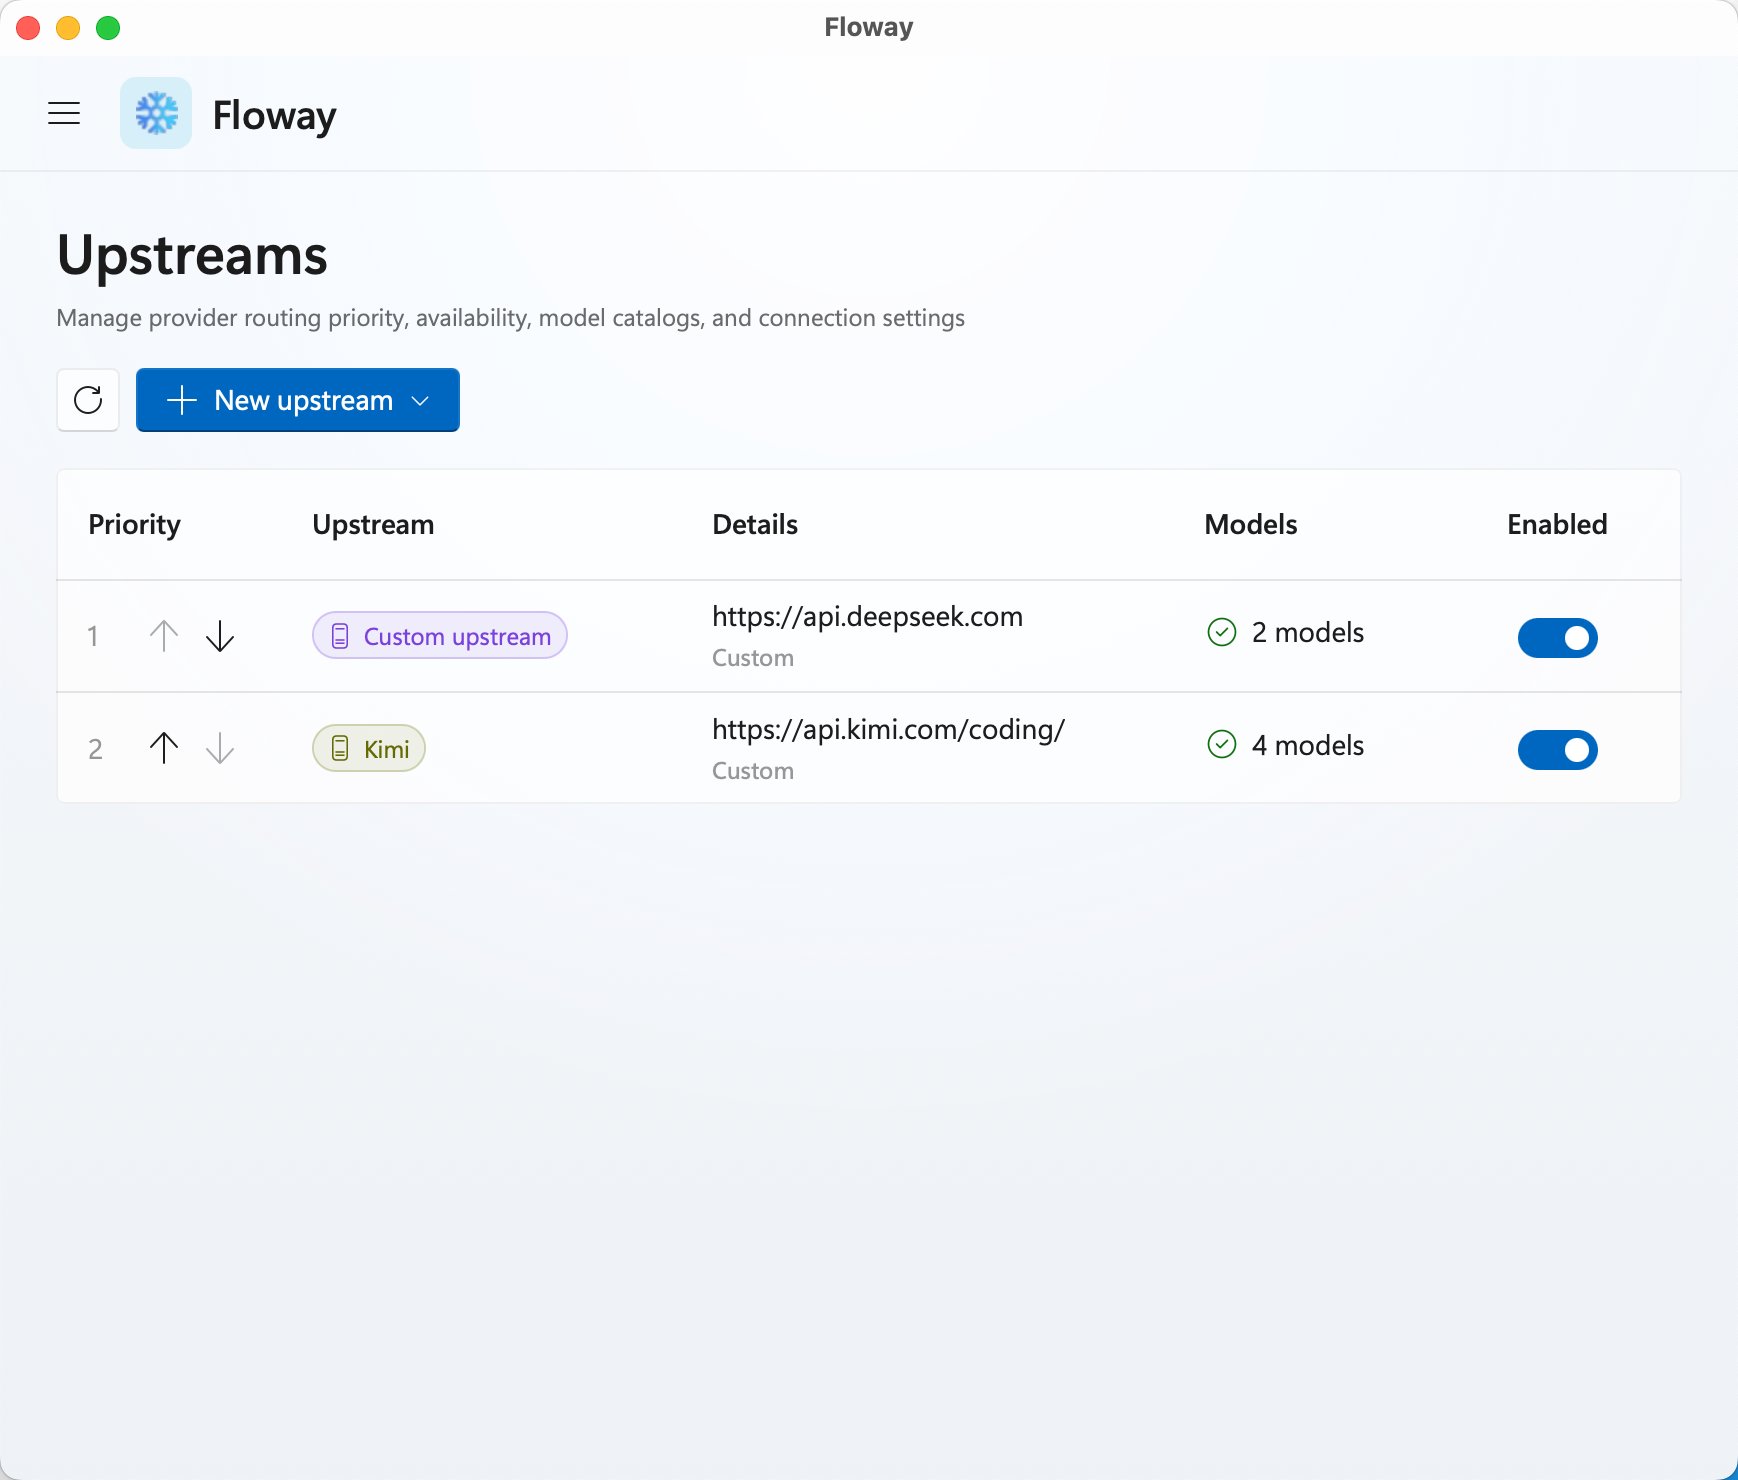Click the Custom label under api.kimi.com
This screenshot has height=1480, width=1738.
coord(753,771)
